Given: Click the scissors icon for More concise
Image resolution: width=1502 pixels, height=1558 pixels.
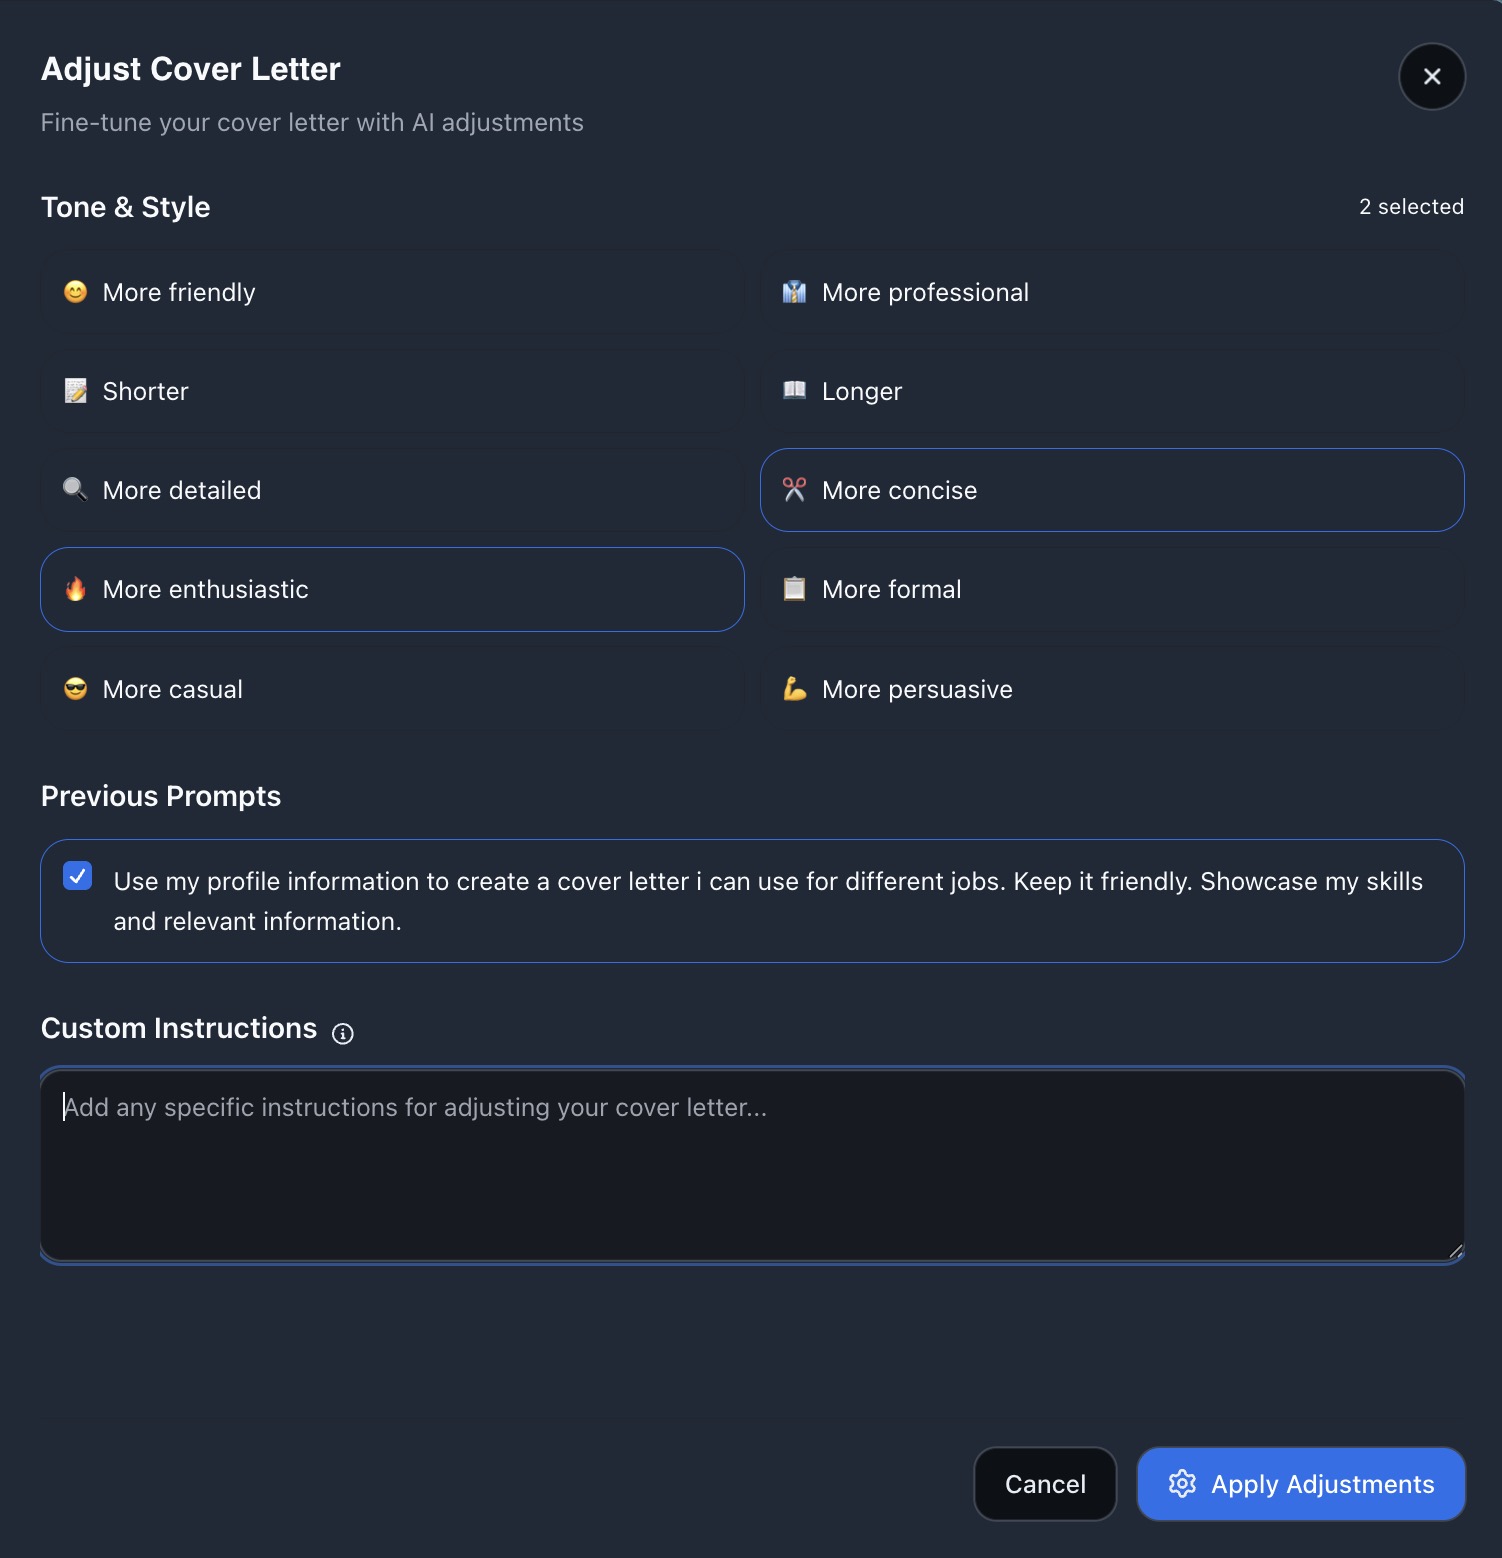Looking at the screenshot, I should coord(794,489).
